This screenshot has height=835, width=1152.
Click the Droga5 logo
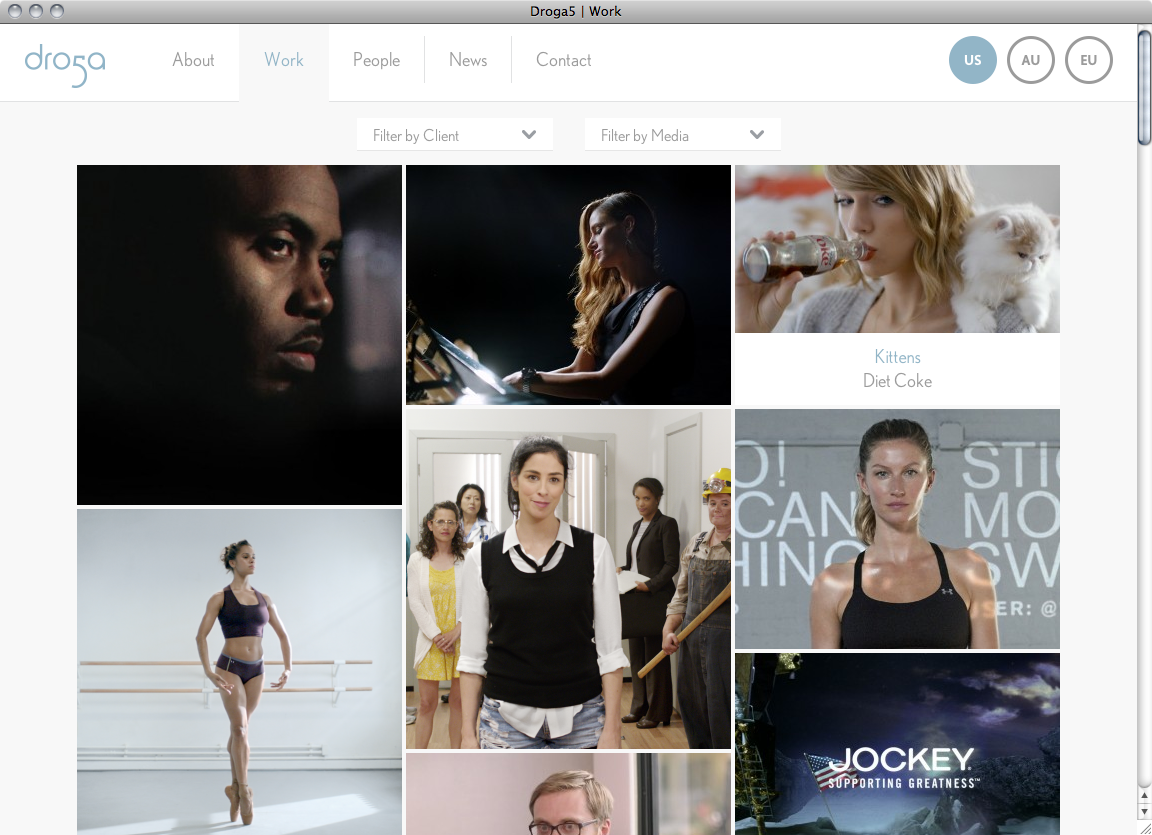(65, 63)
